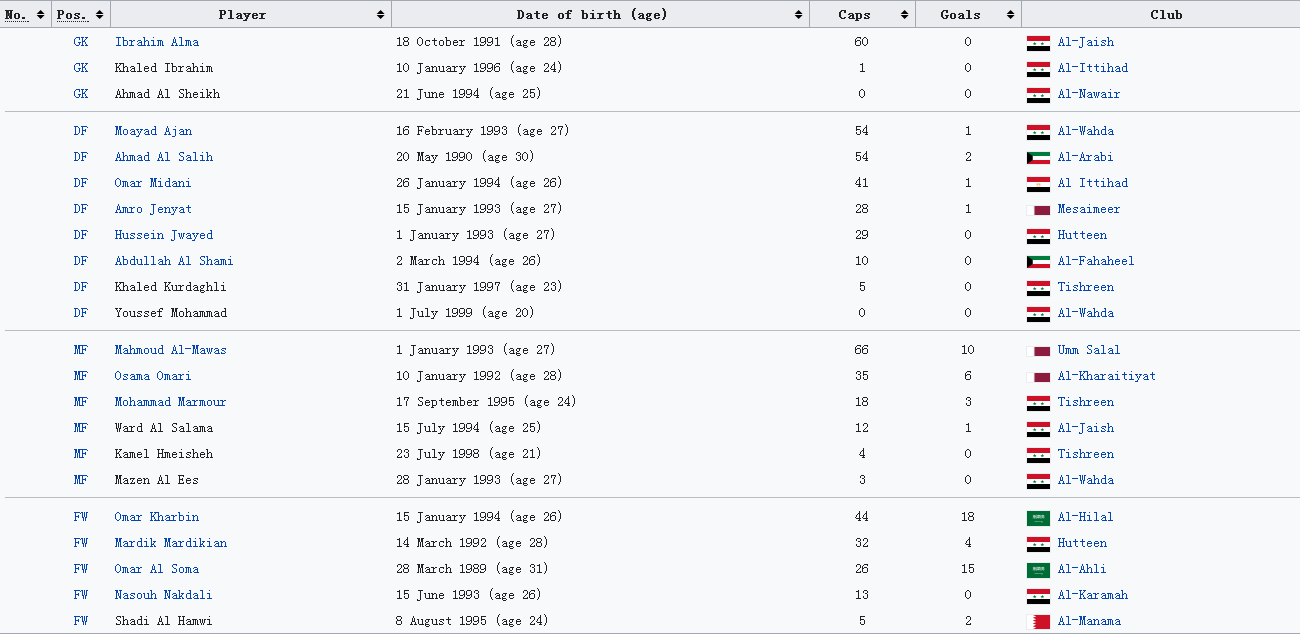Click the flag beside Al-Wahda in Moayad Ajan row
The image size is (1300, 634).
point(1038,132)
